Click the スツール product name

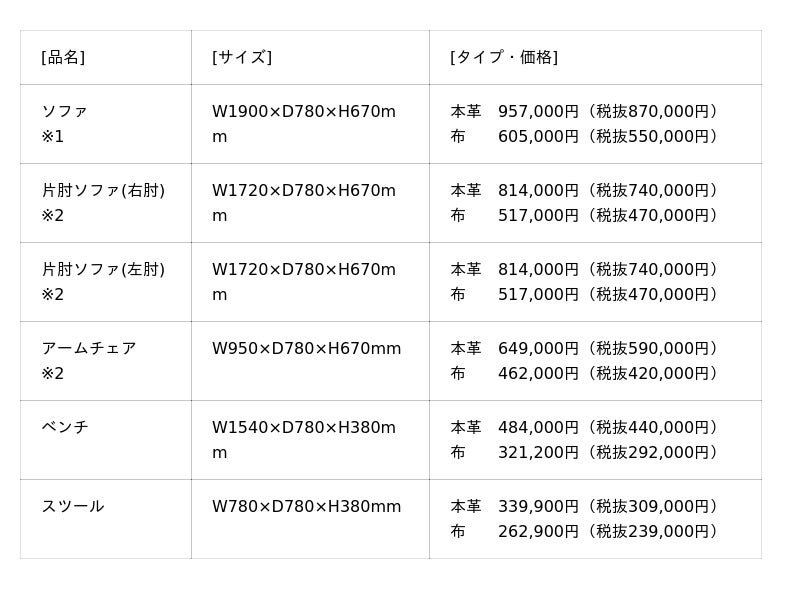tap(73, 507)
